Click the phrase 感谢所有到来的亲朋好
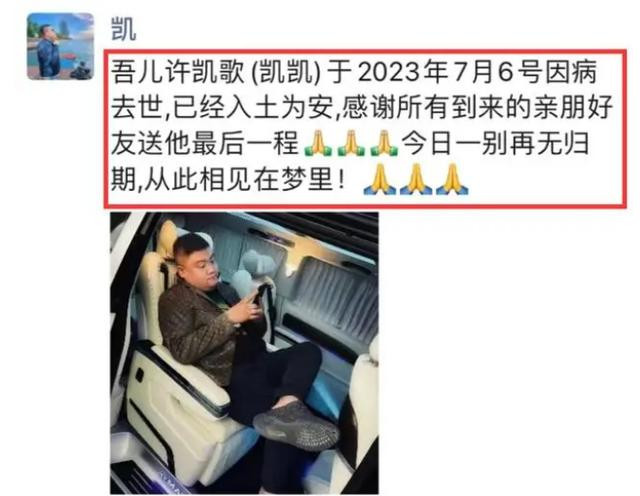Image resolution: width=640 pixels, height=496 pixels. point(477,108)
